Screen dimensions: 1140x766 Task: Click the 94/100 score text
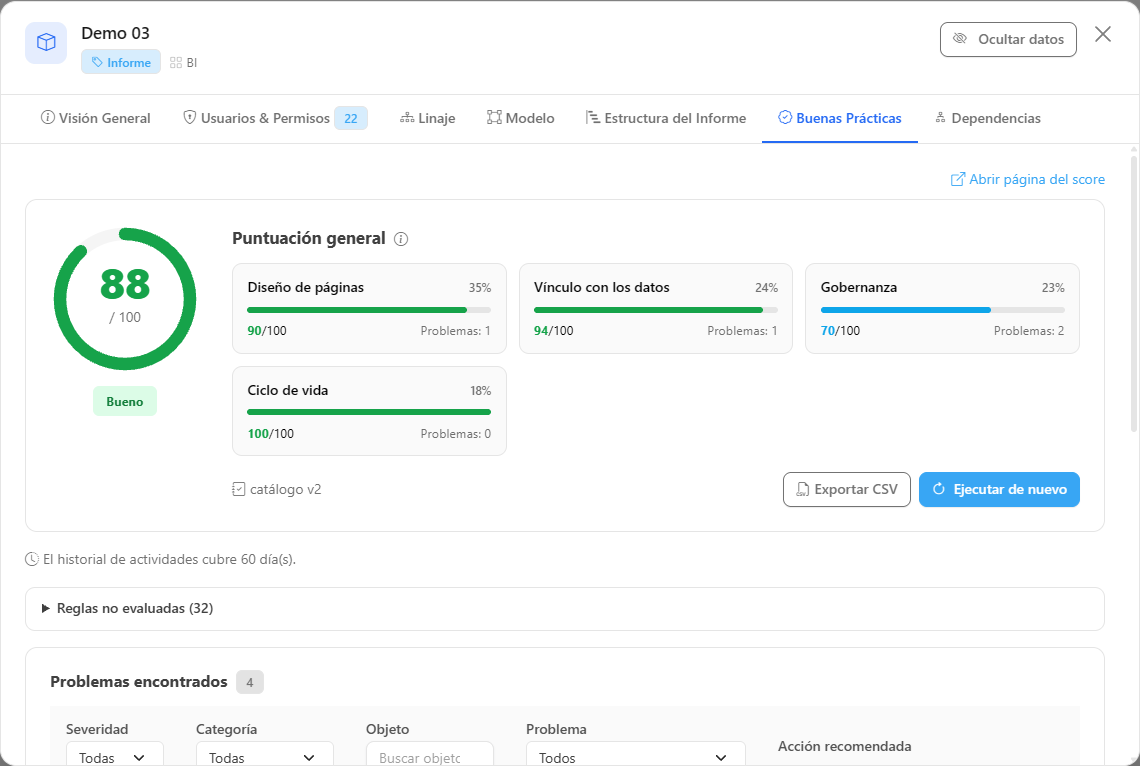click(x=553, y=331)
